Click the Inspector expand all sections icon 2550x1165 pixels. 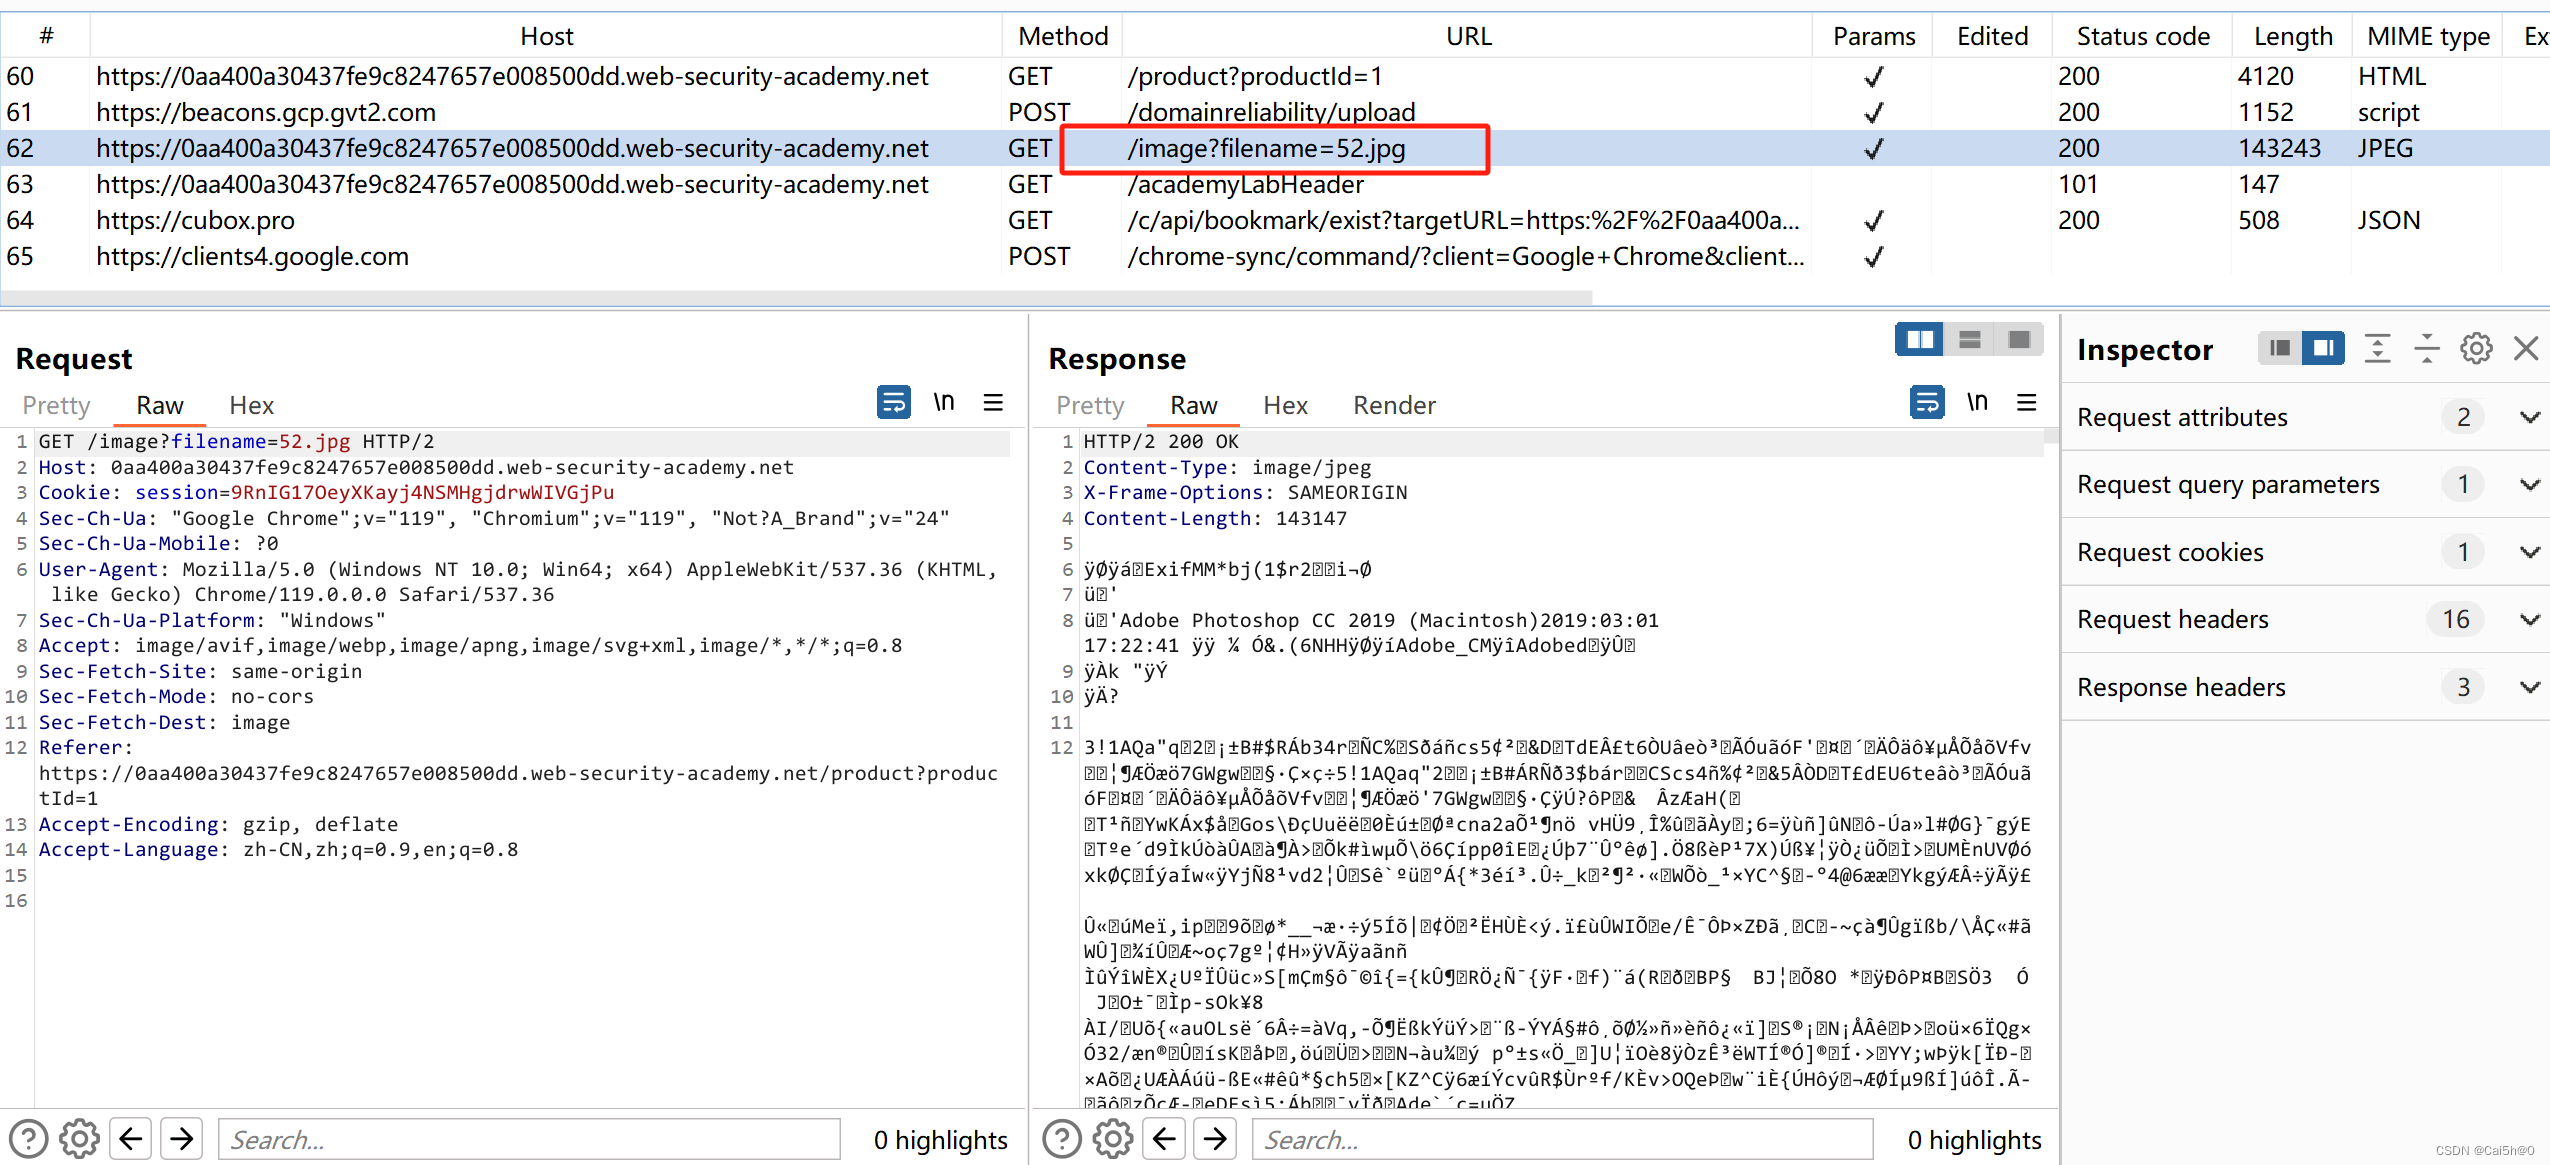click(2377, 349)
